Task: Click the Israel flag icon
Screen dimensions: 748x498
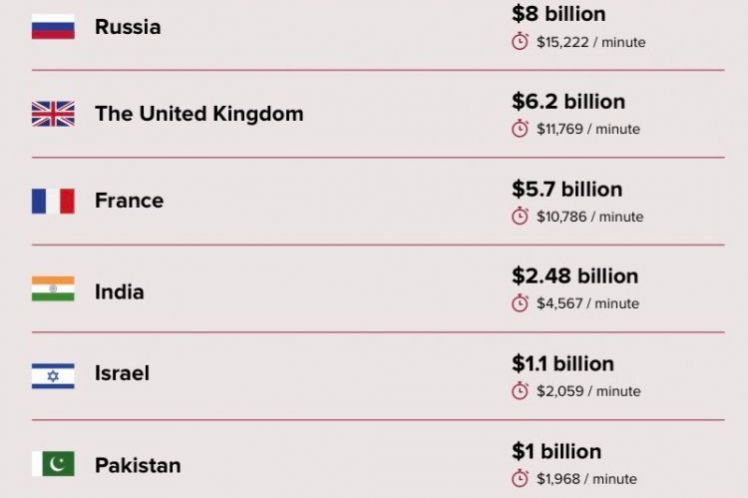Action: [x=53, y=376]
